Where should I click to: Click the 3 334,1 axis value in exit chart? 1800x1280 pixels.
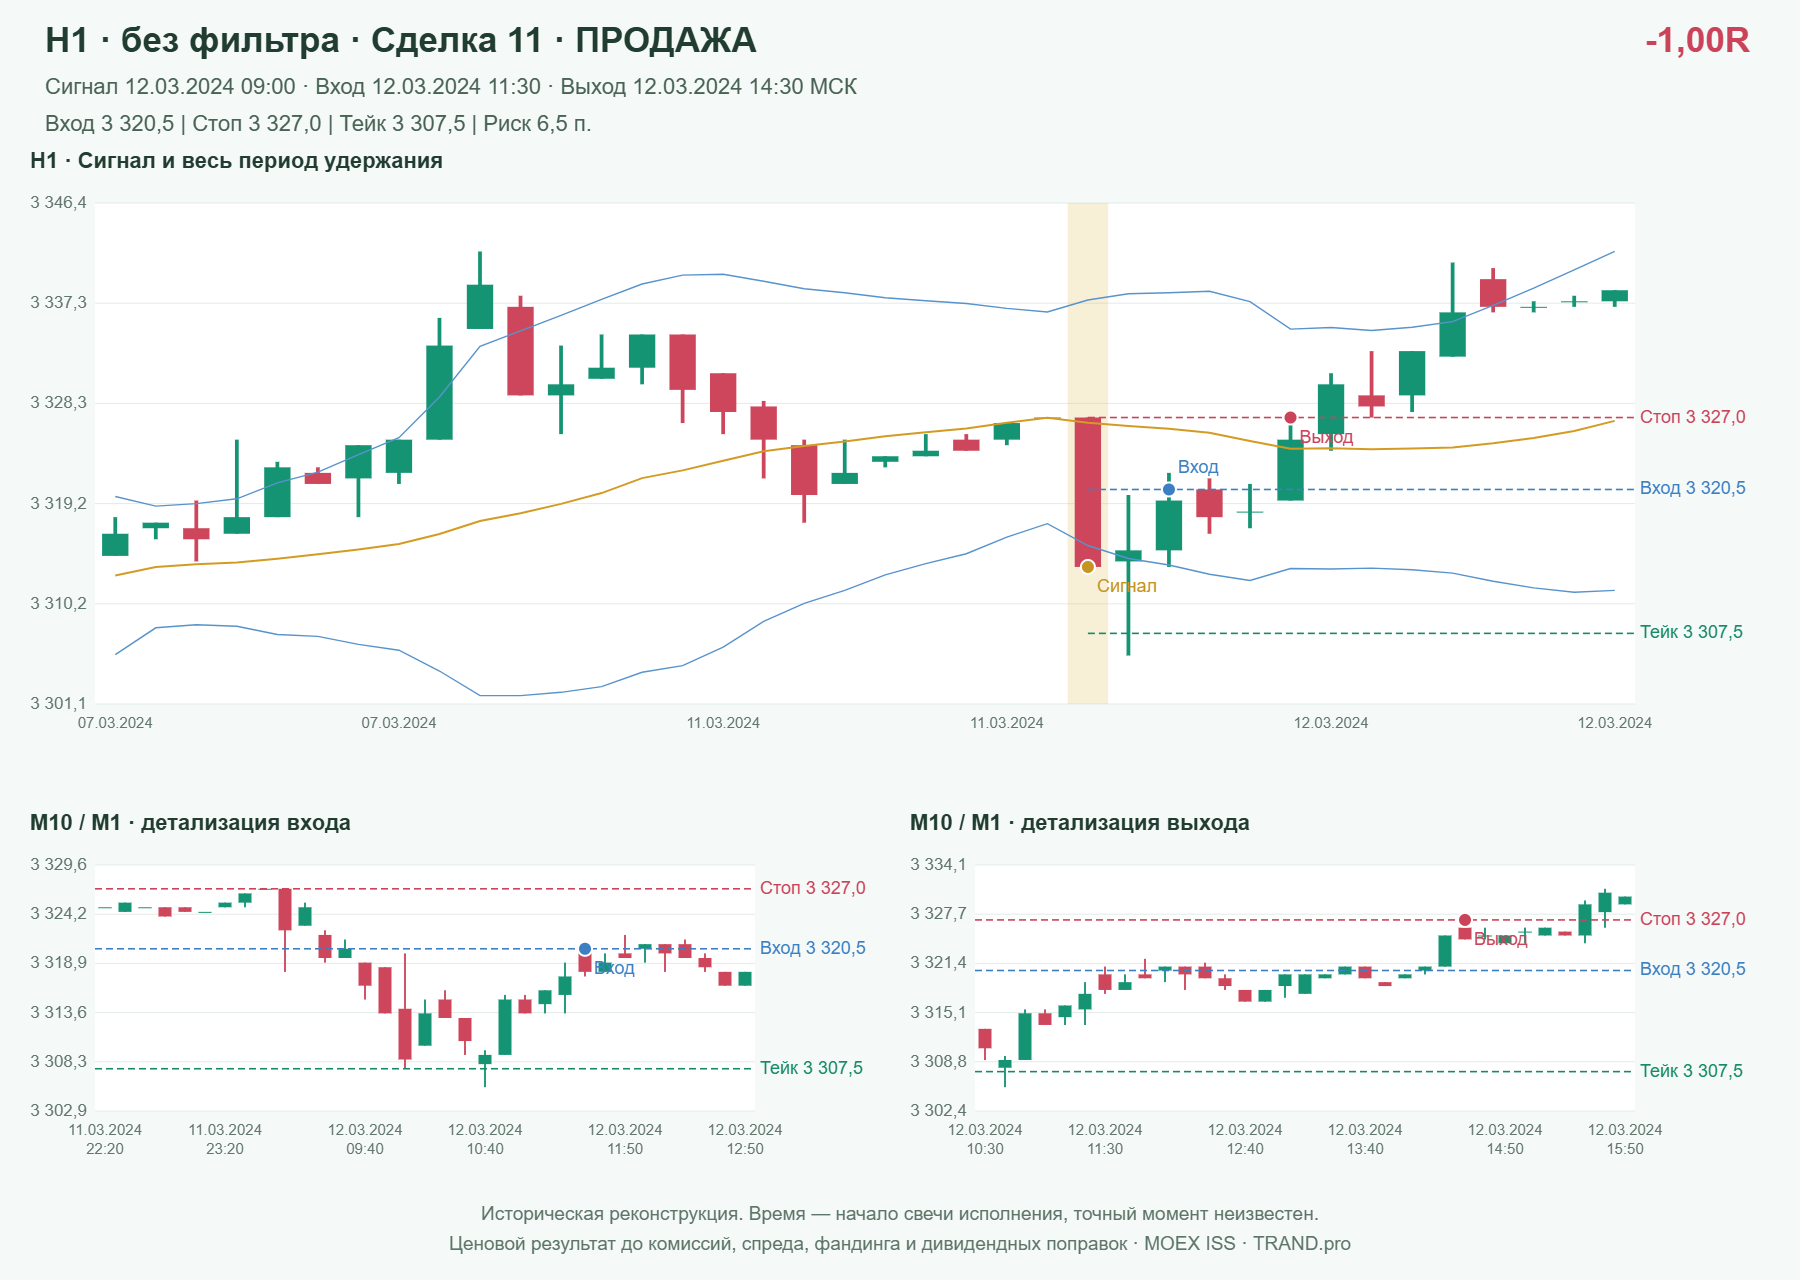(939, 865)
